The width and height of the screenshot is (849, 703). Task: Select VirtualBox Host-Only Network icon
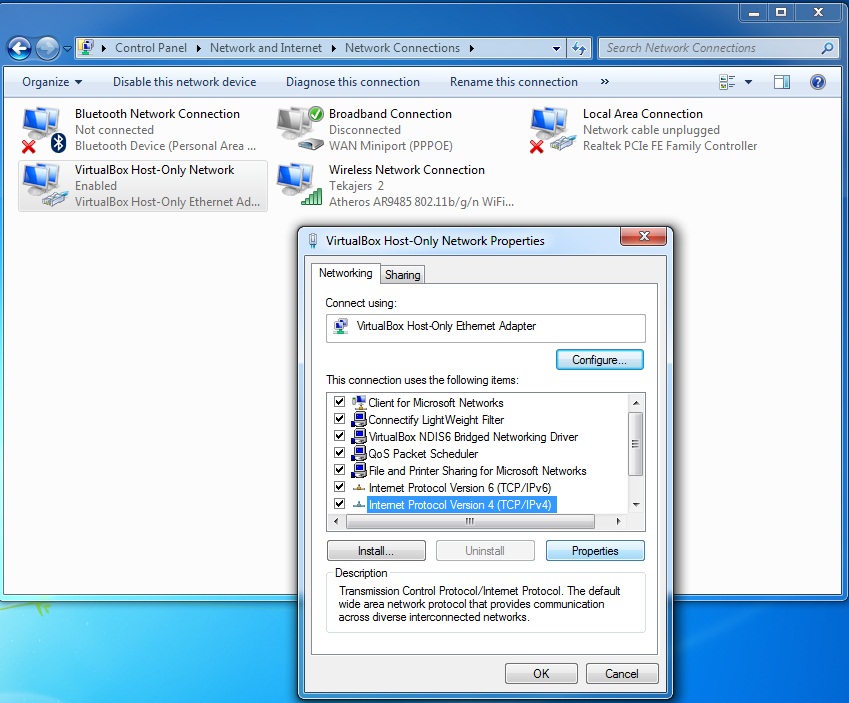pyautogui.click(x=44, y=185)
